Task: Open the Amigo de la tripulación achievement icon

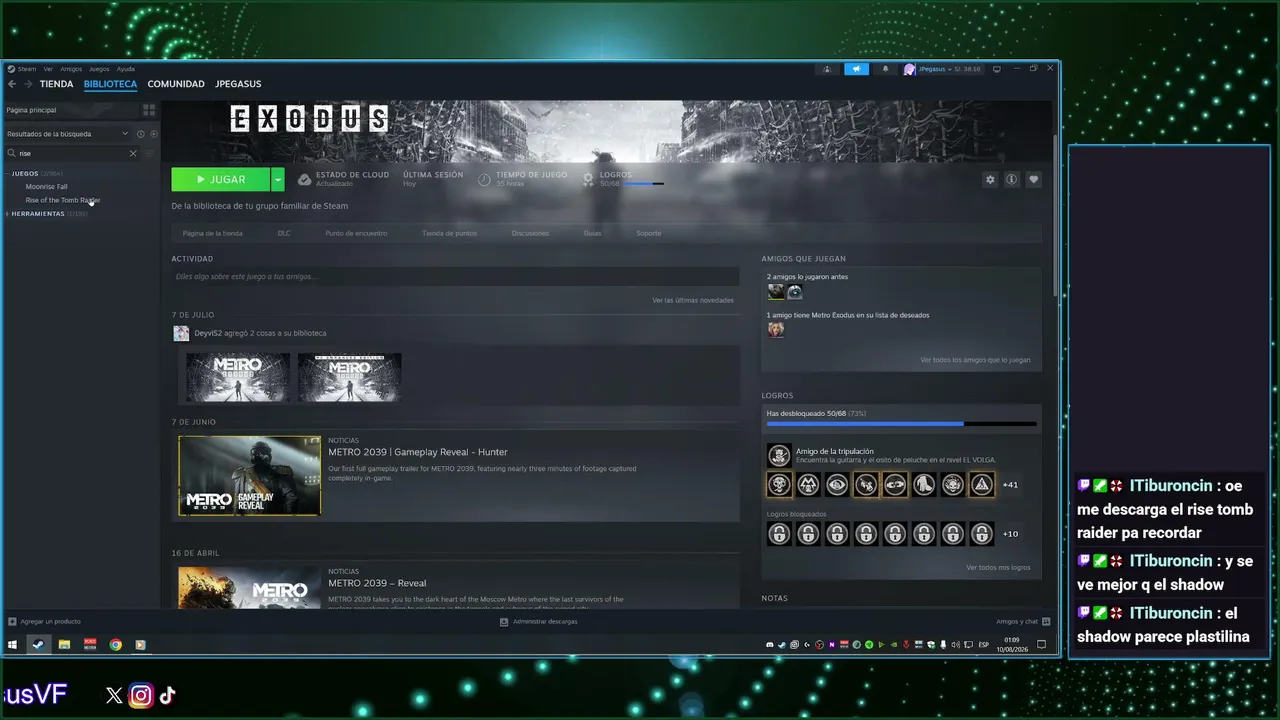Action: tap(779, 456)
